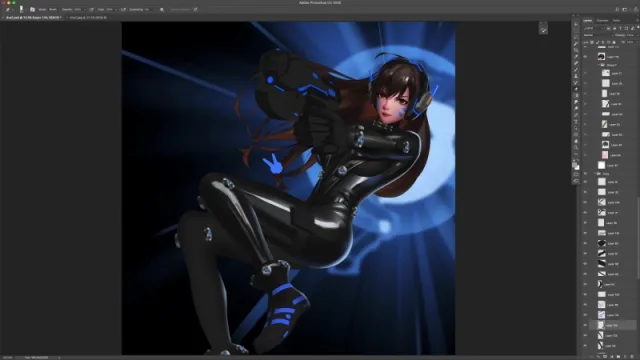This screenshot has width=640, height=360.
Task: Collapse the upper layer group arrow
Action: coord(599,65)
